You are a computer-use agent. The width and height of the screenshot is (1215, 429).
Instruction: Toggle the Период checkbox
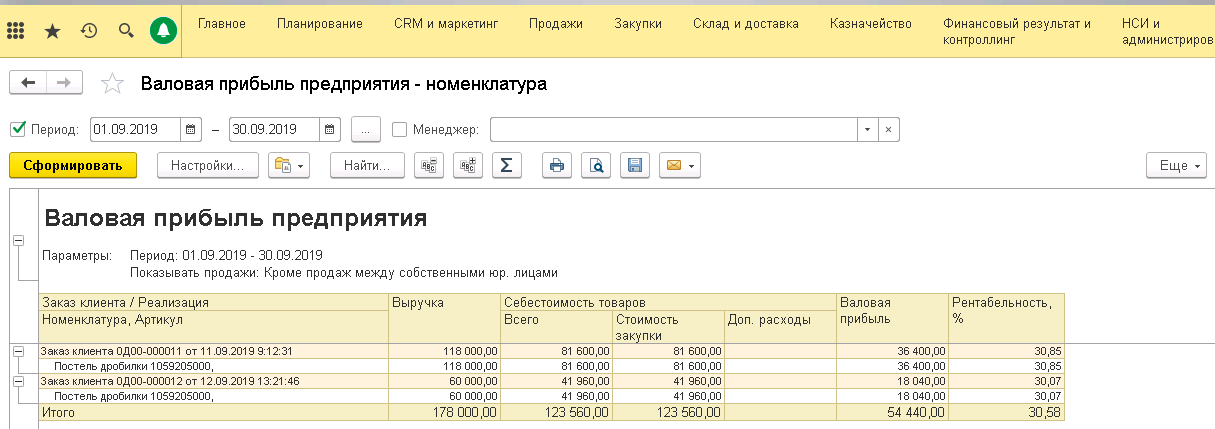click(17, 129)
